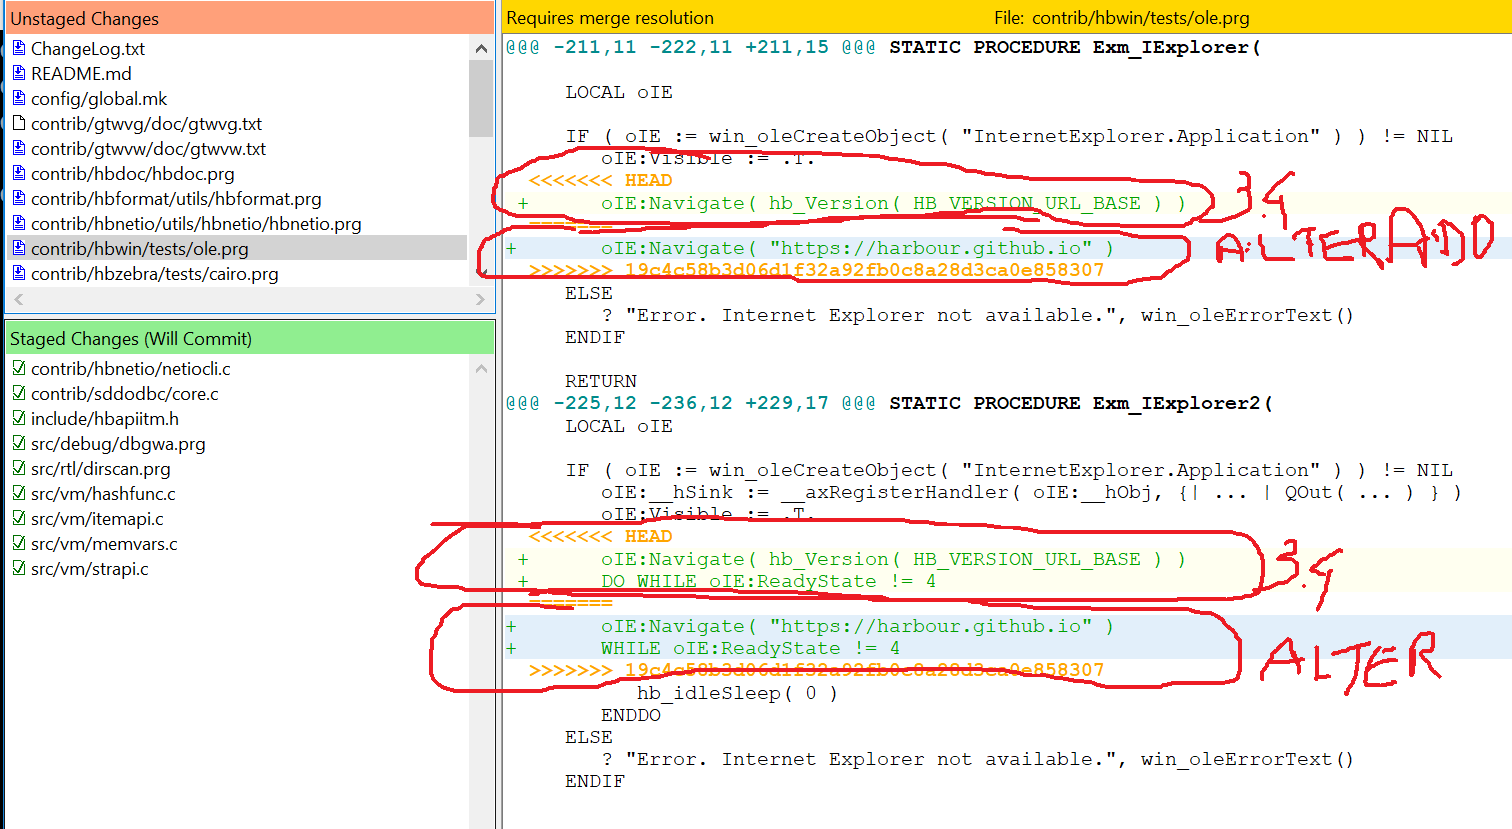Stage ChangeLog.txt via its file icon
This screenshot has height=829, width=1512.
click(18, 48)
